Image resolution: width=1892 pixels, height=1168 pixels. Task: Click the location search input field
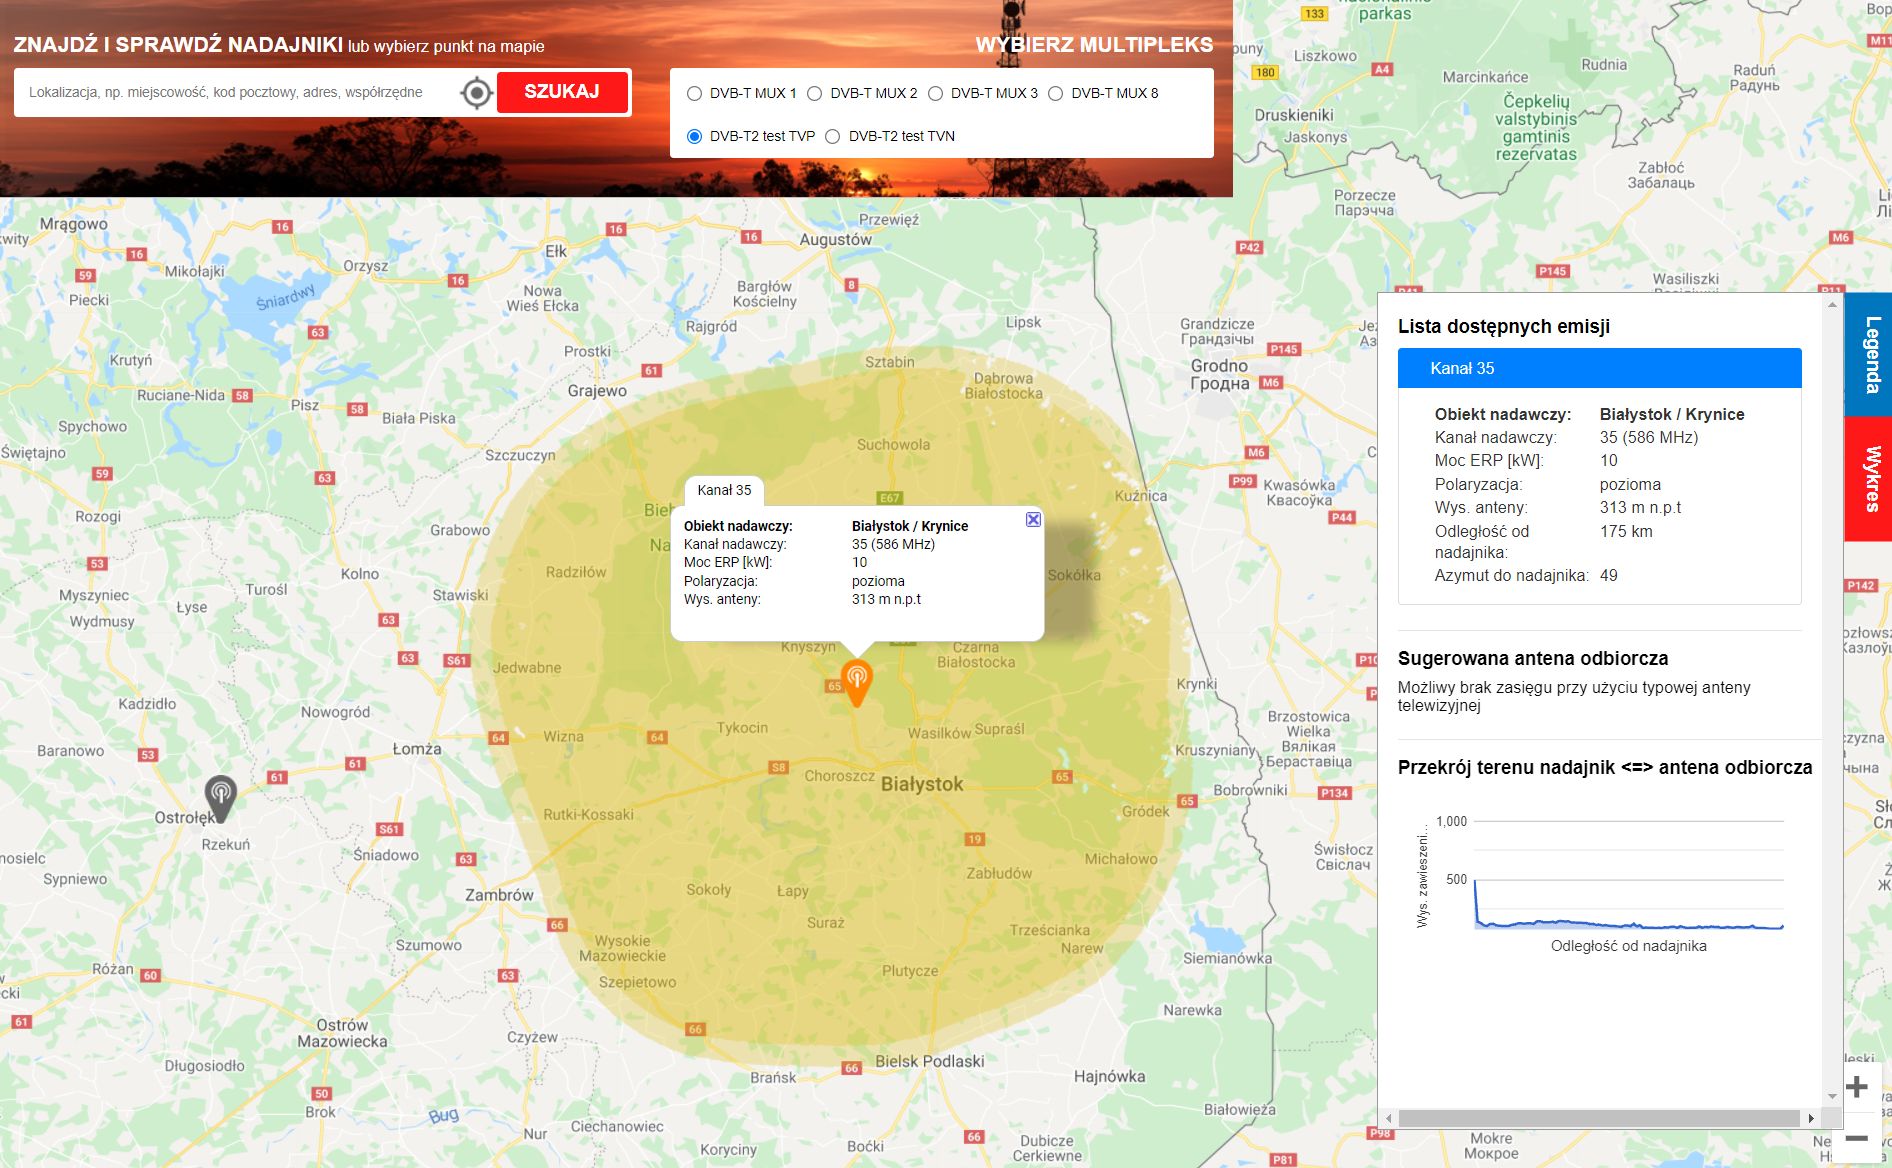pos(230,92)
